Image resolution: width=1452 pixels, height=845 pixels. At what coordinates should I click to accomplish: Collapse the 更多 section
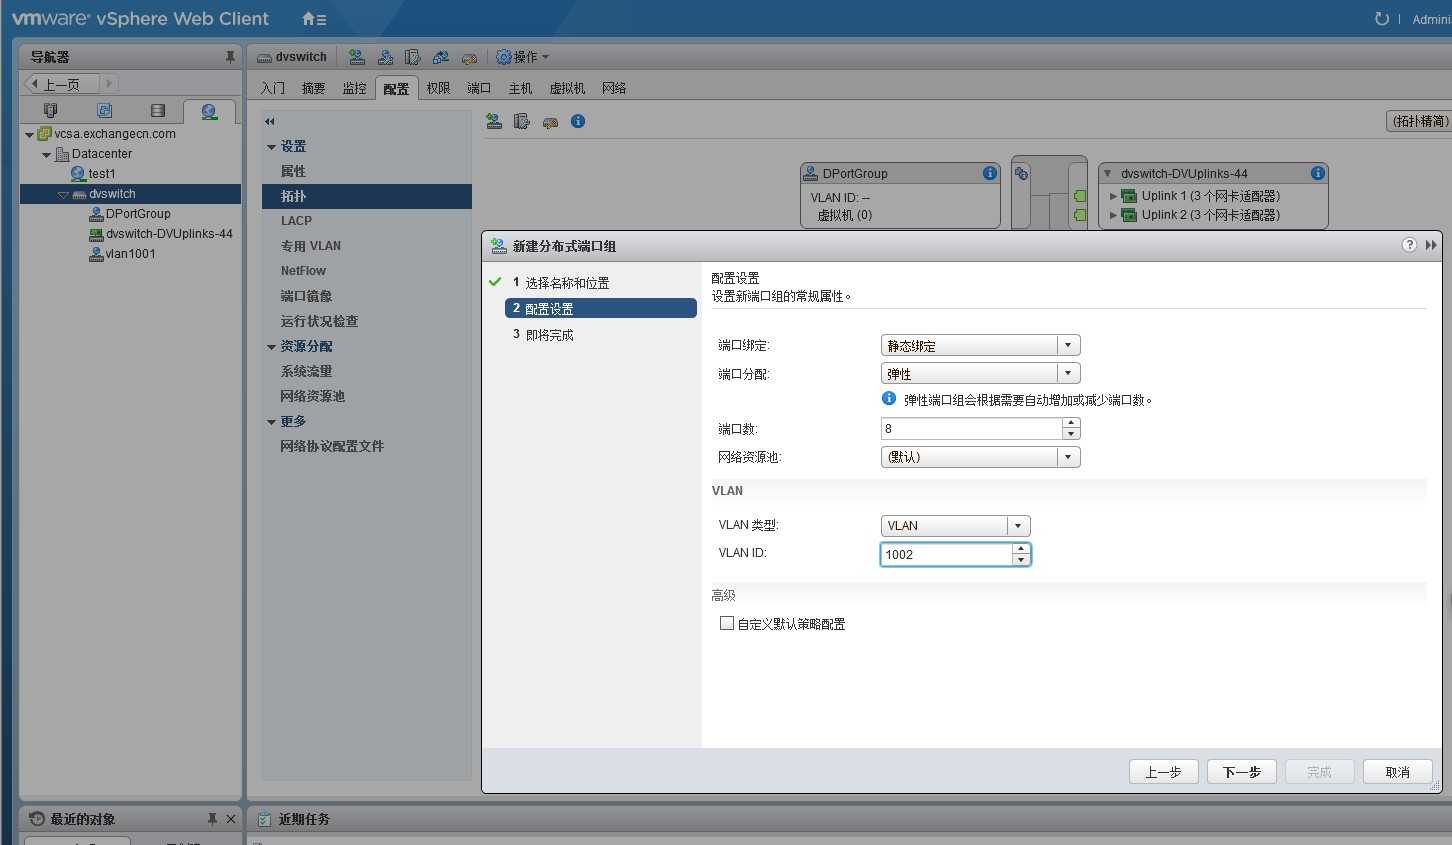271,422
